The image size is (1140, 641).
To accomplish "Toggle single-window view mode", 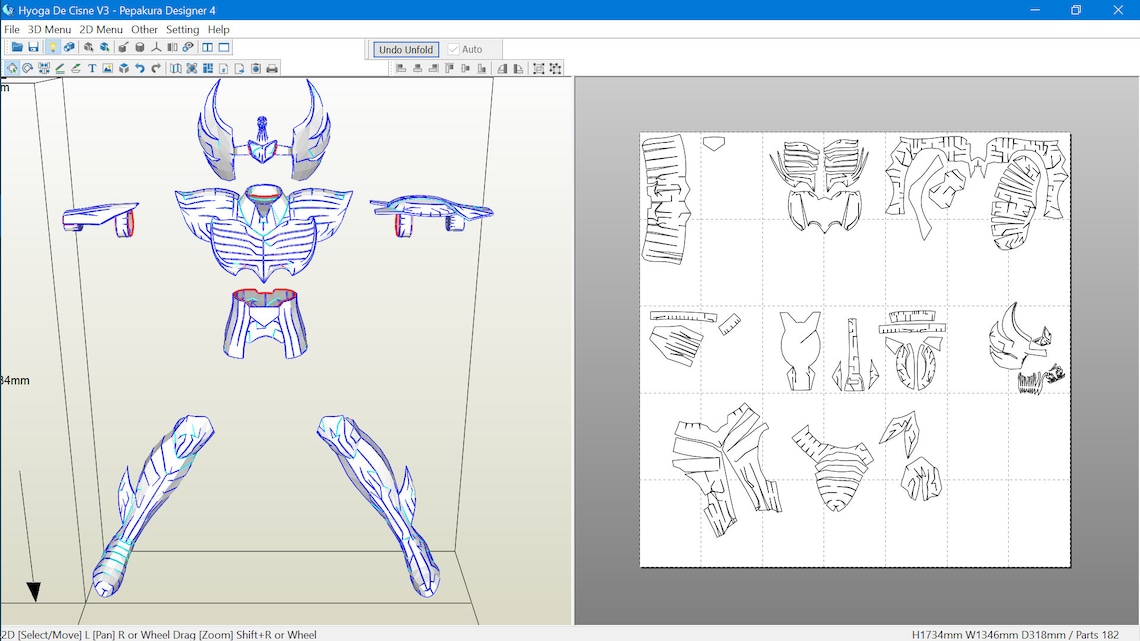I will click(x=224, y=46).
